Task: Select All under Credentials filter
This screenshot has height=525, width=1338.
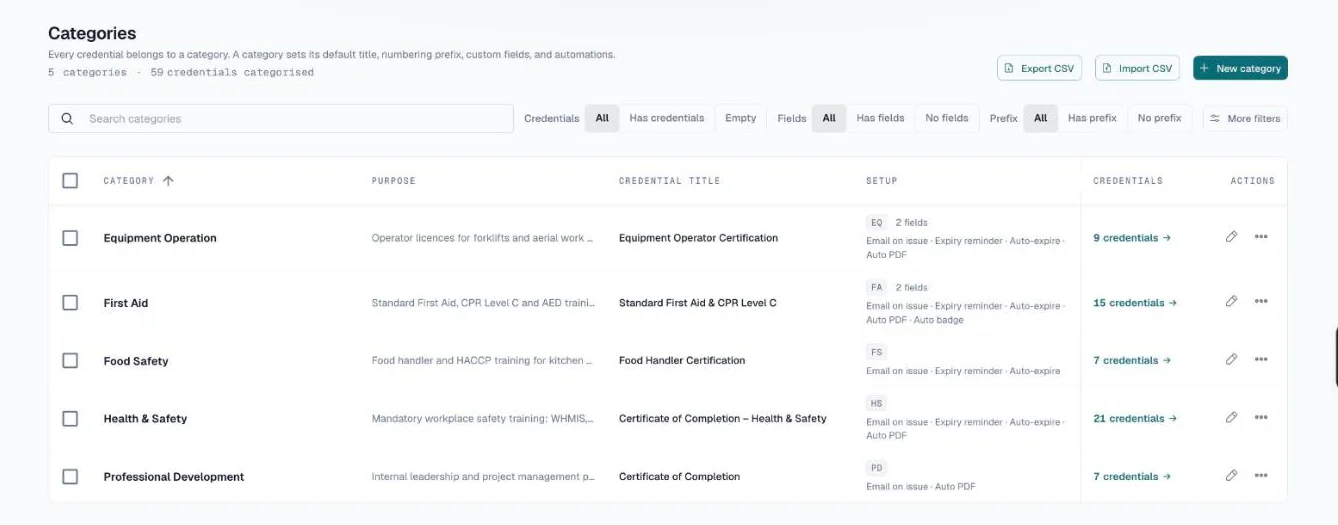Action: point(602,118)
